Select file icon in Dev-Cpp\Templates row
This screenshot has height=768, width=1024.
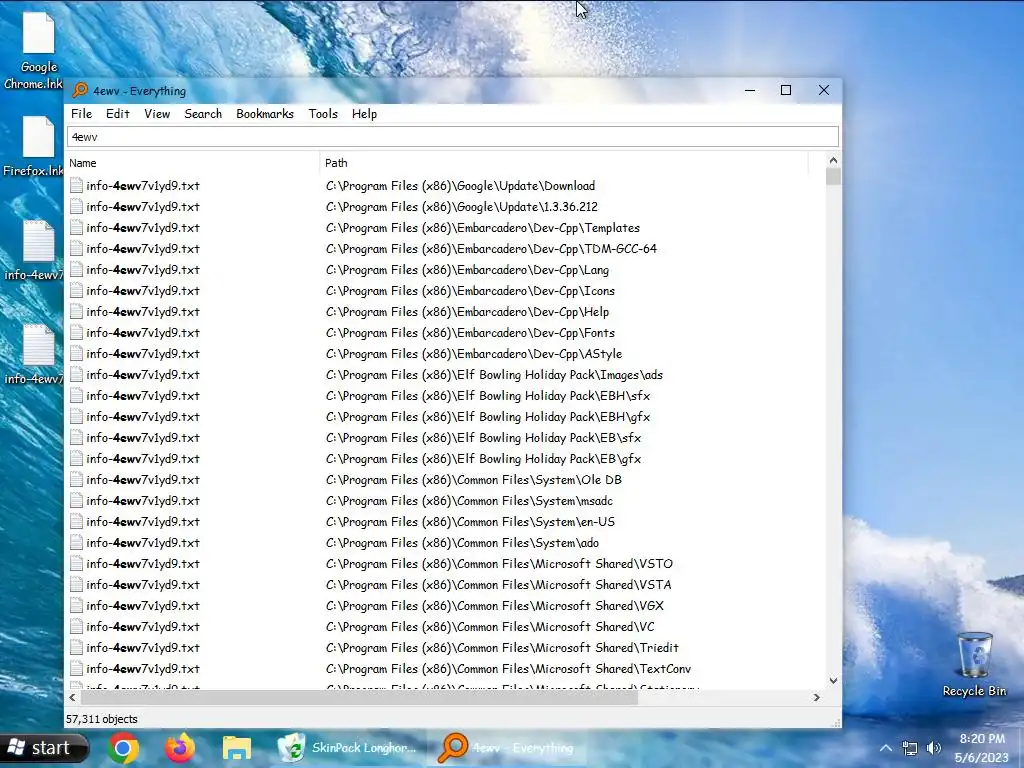76,227
